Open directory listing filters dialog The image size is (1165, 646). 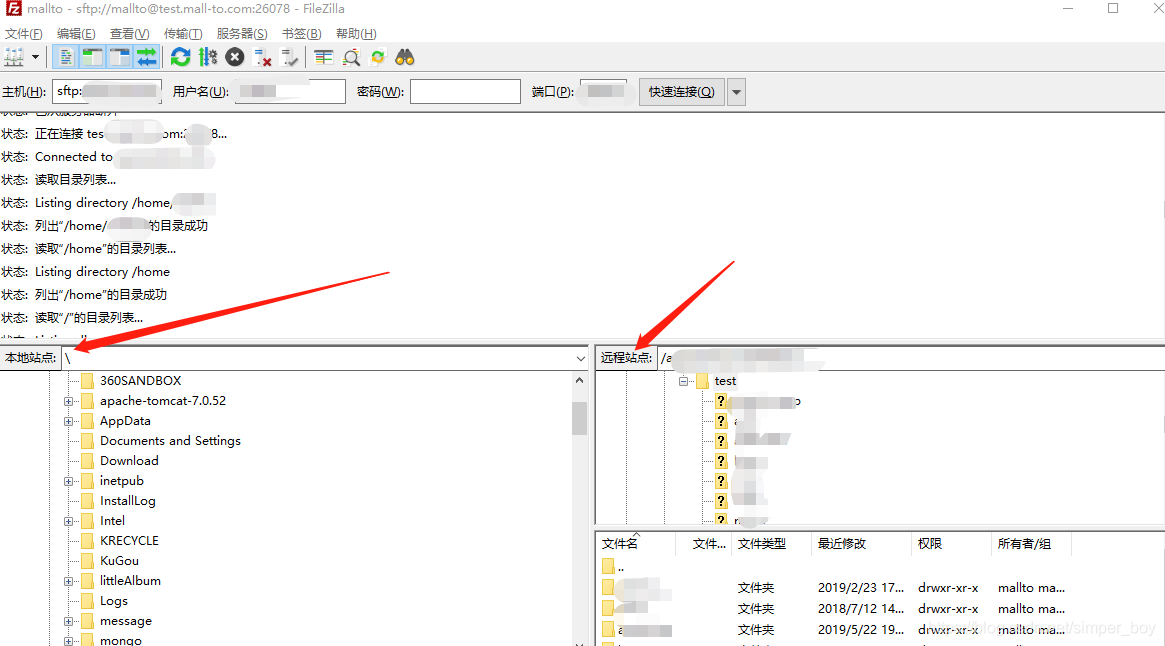[x=323, y=57]
